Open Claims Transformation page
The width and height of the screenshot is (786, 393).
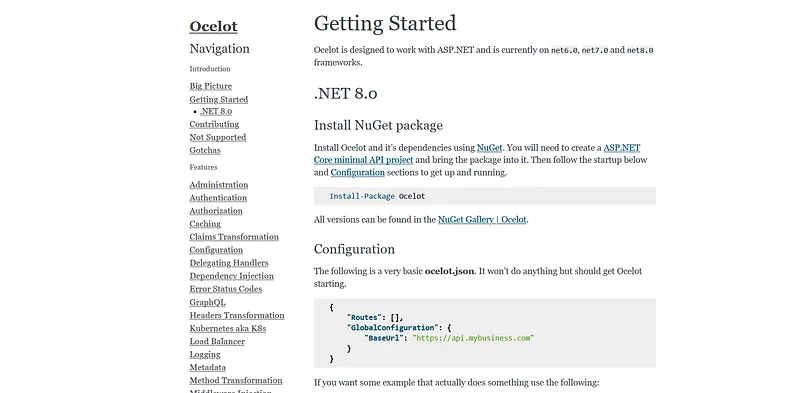[x=234, y=237]
